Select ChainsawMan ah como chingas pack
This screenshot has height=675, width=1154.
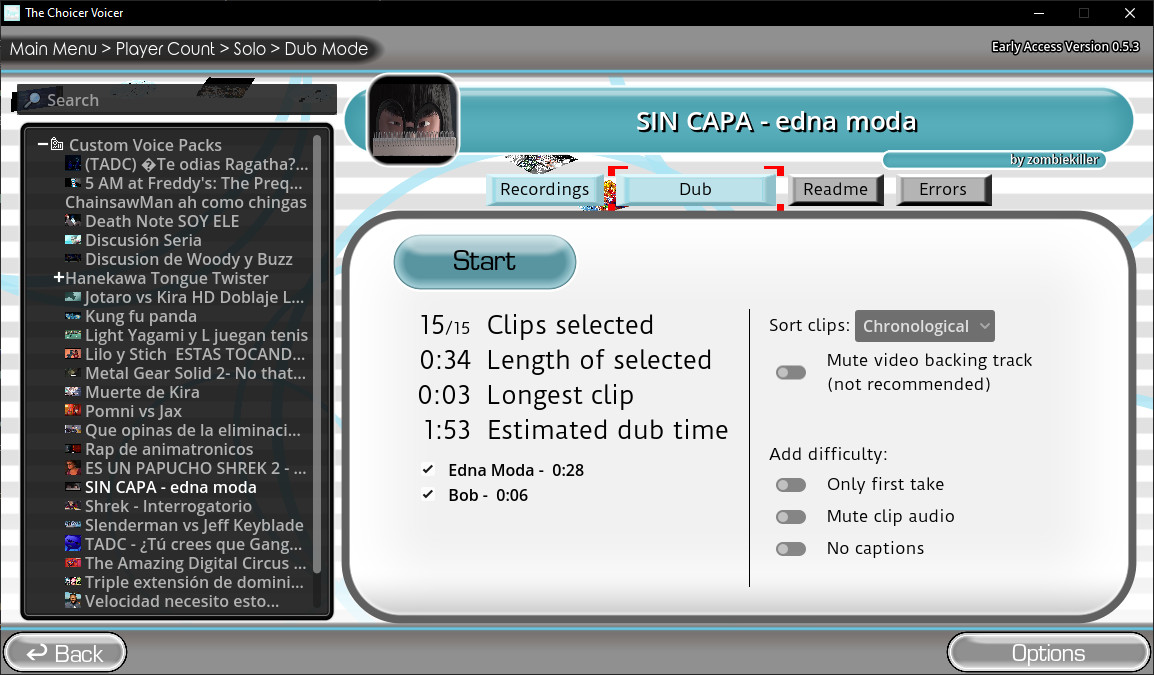tap(185, 202)
